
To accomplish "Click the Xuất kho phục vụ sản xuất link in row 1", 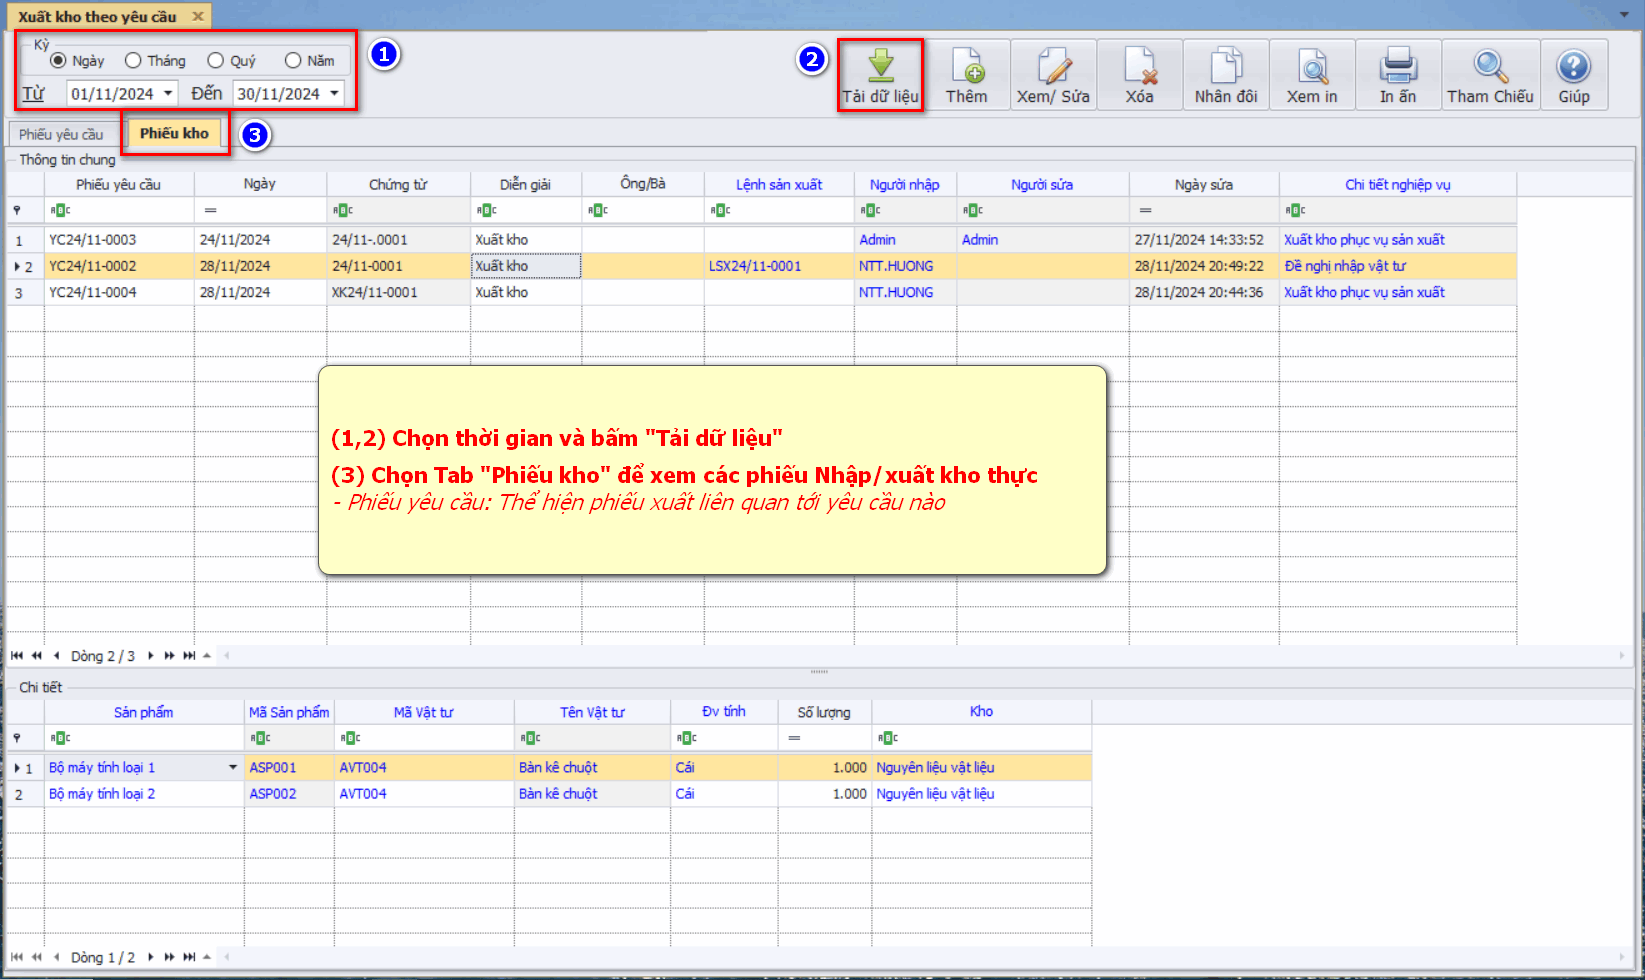I will (1364, 240).
